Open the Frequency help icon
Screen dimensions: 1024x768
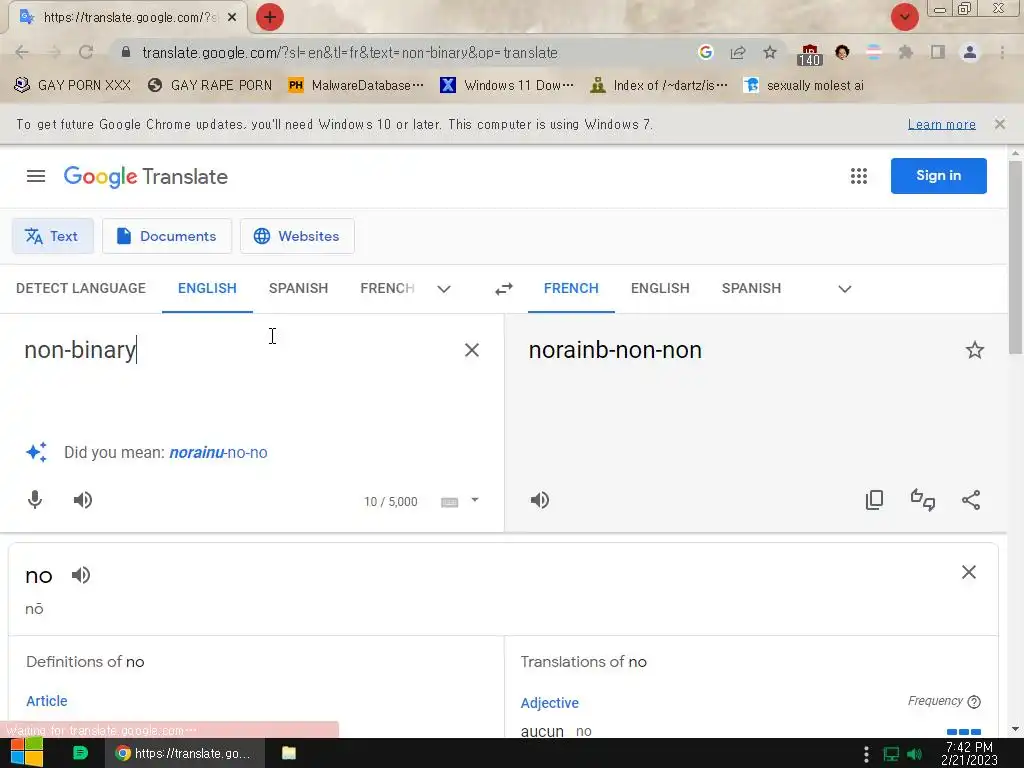point(974,702)
